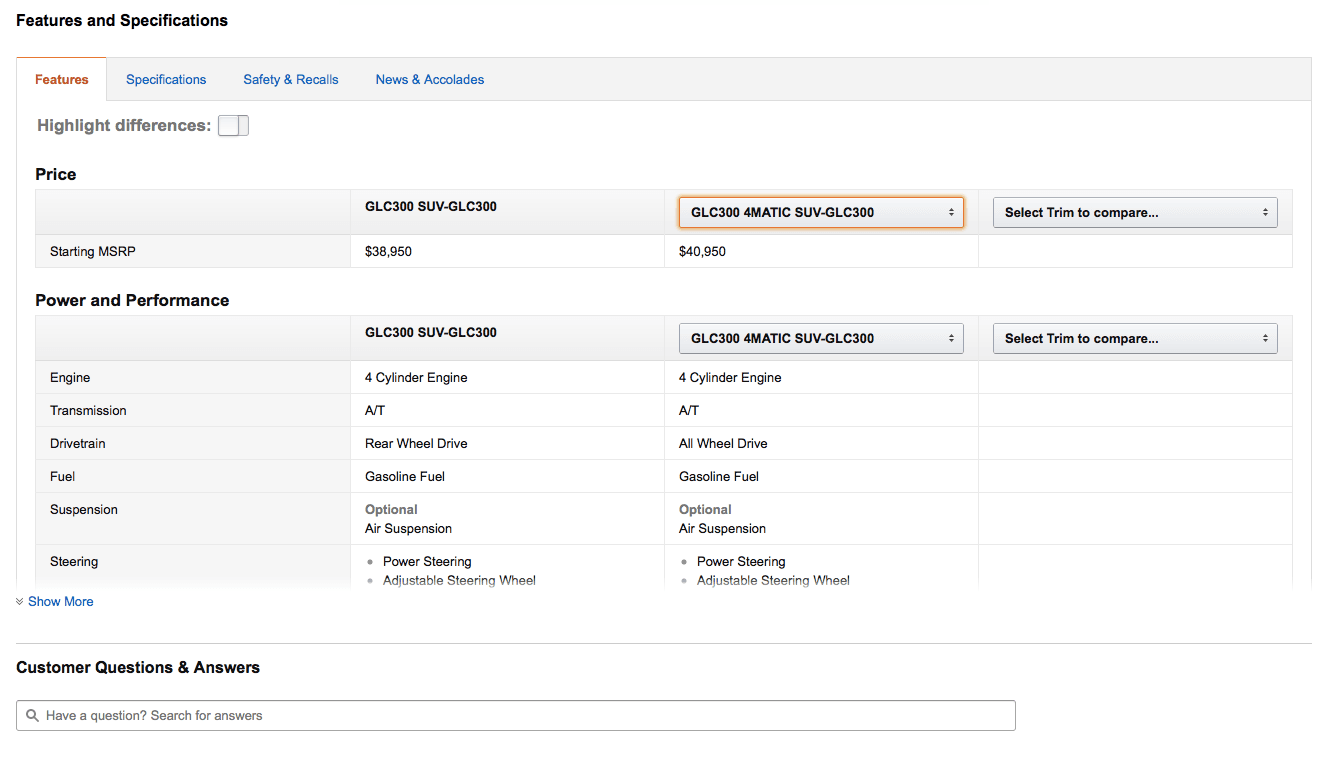Click the Steering row label
The height and width of the screenshot is (758, 1320).
(x=74, y=562)
